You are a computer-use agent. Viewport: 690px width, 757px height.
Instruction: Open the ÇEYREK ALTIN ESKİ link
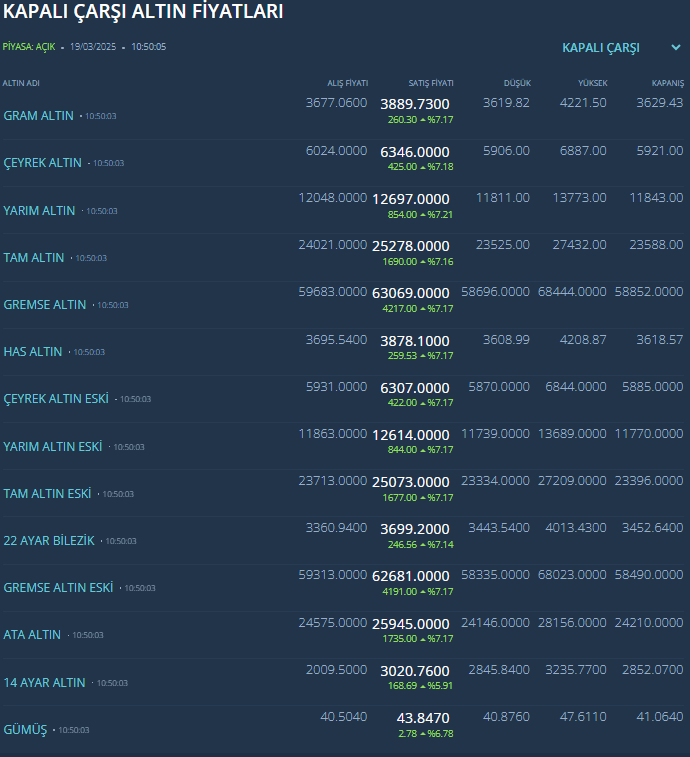click(x=56, y=399)
